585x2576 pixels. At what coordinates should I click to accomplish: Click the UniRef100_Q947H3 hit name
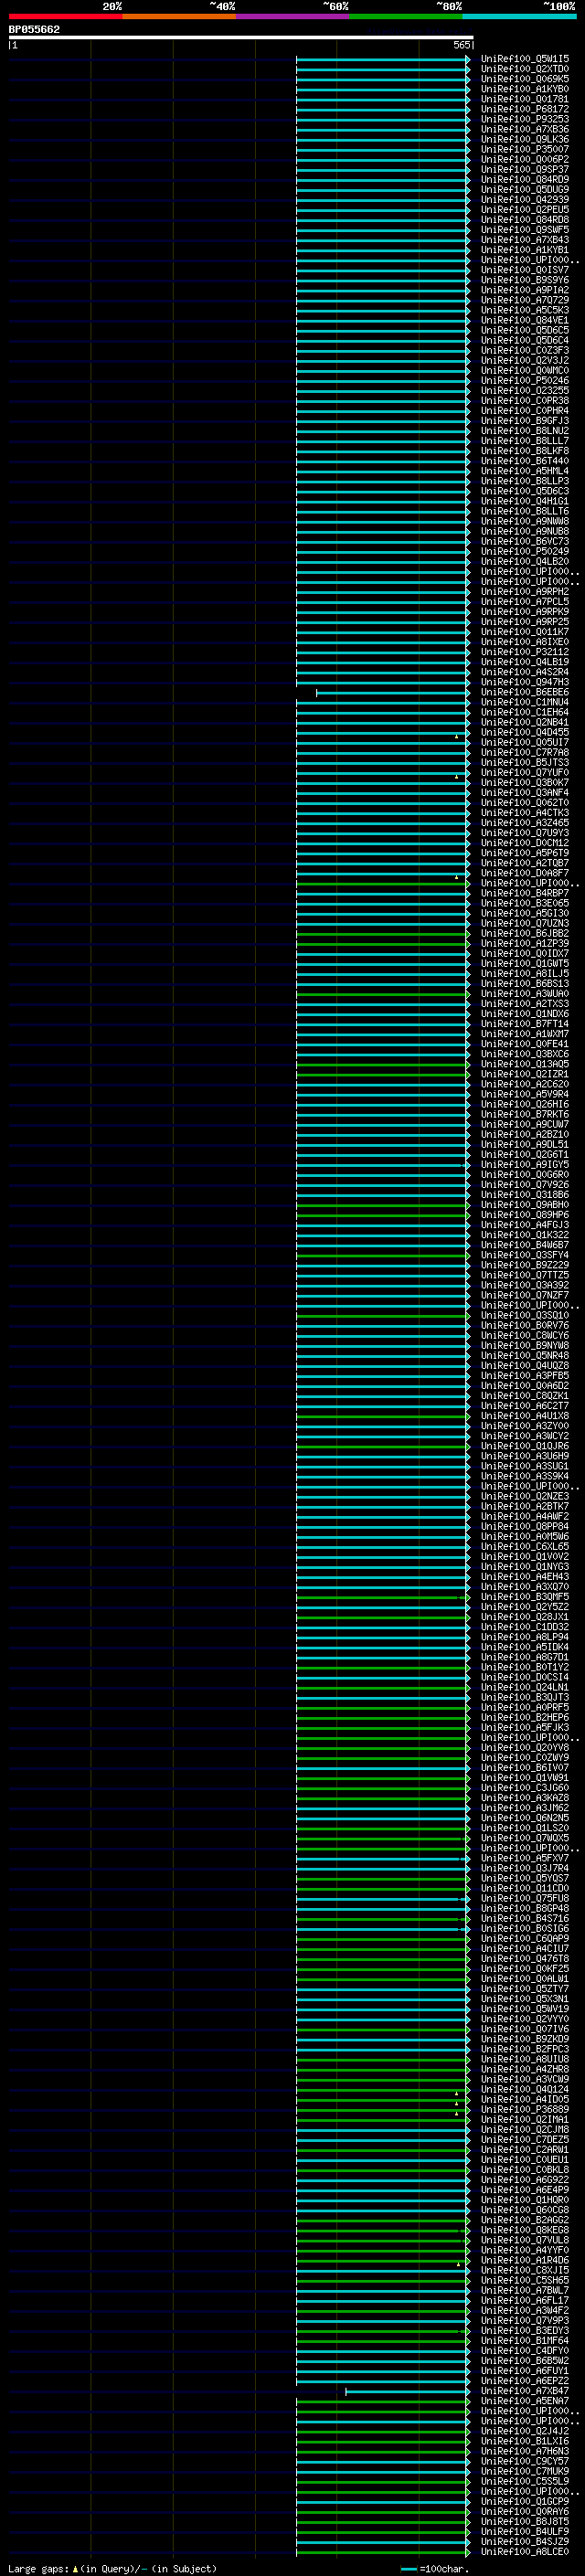525,682
